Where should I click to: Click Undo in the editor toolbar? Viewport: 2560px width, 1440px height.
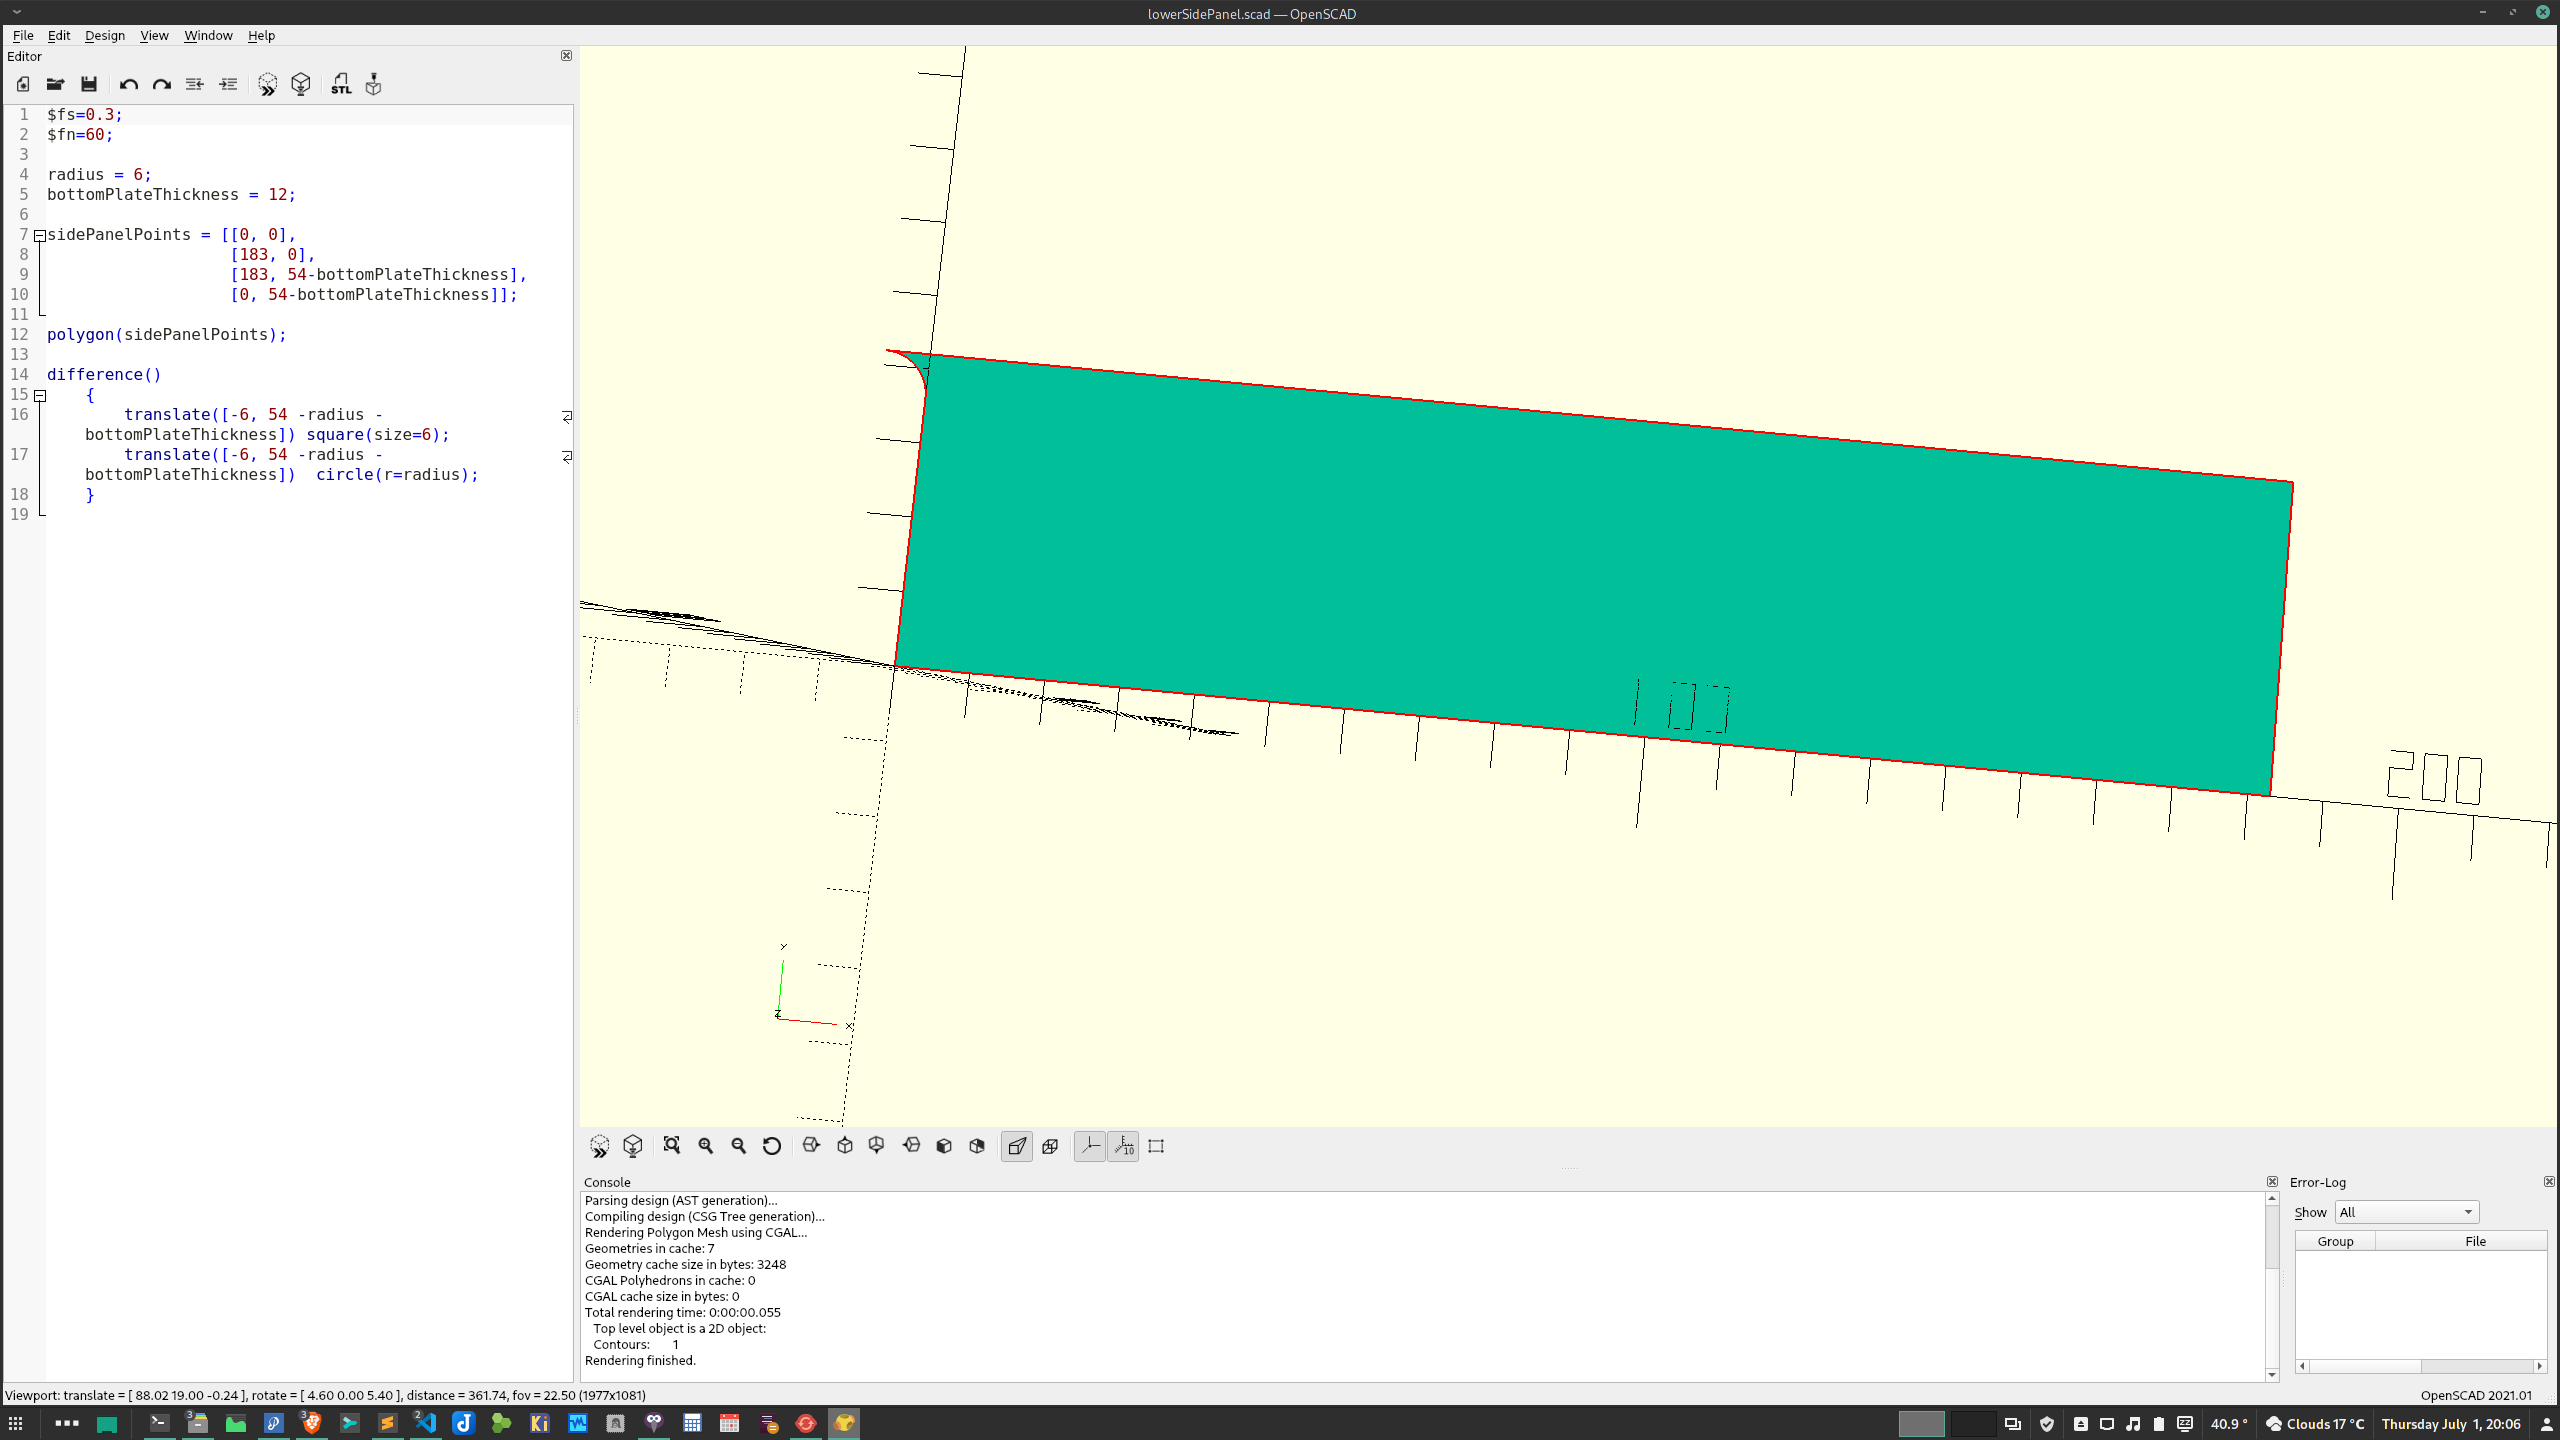click(128, 85)
